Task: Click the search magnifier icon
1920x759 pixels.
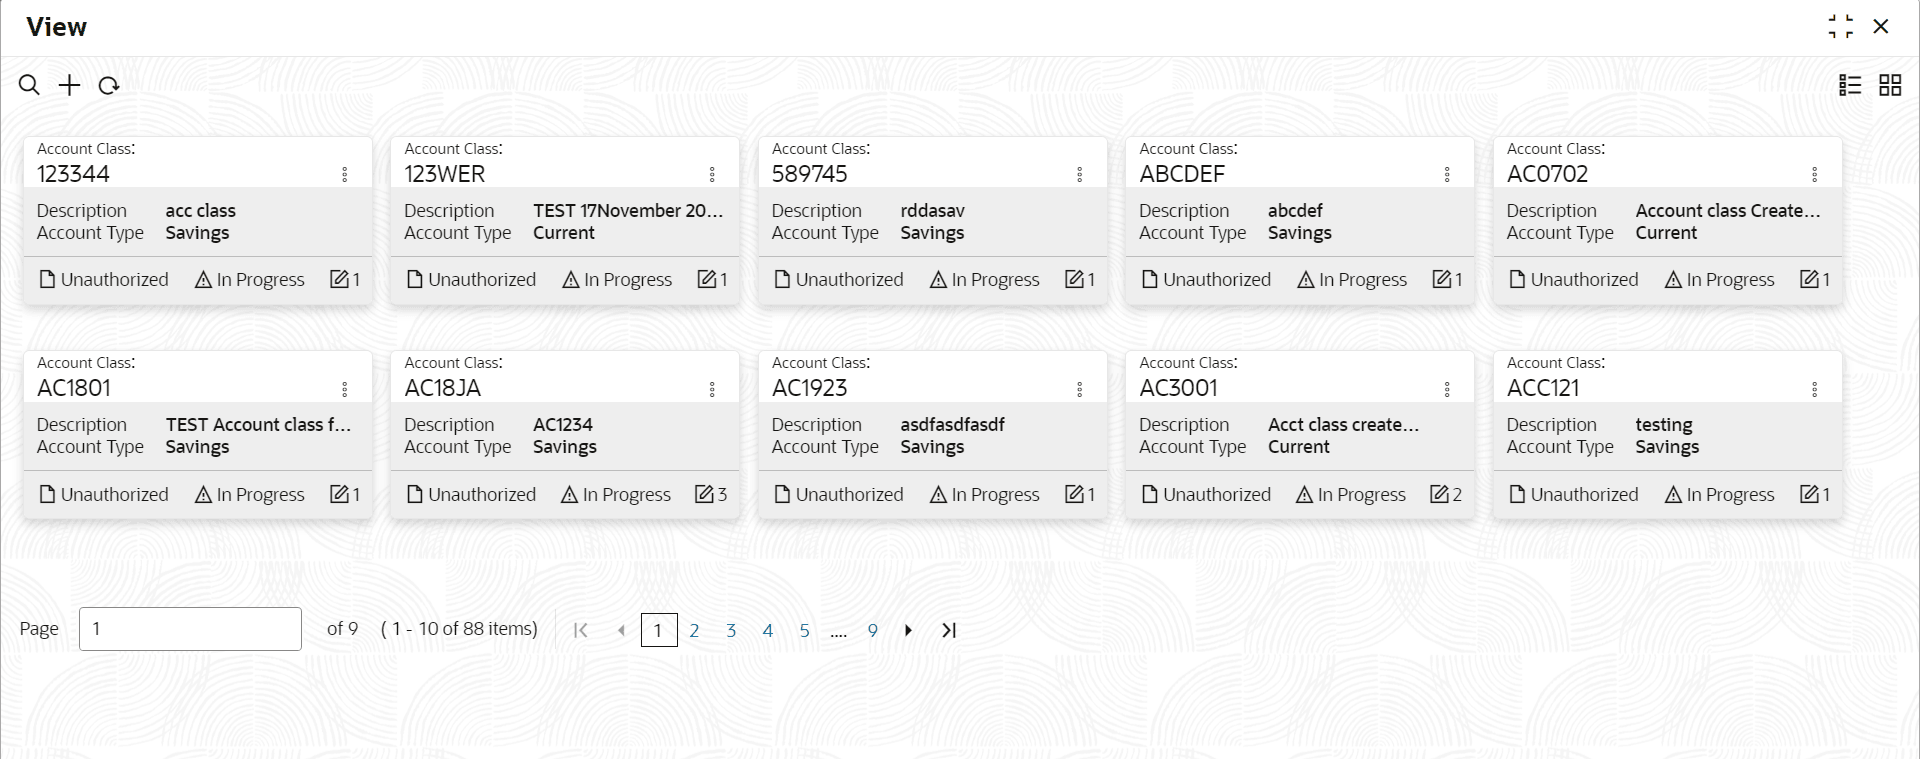Action: (30, 85)
